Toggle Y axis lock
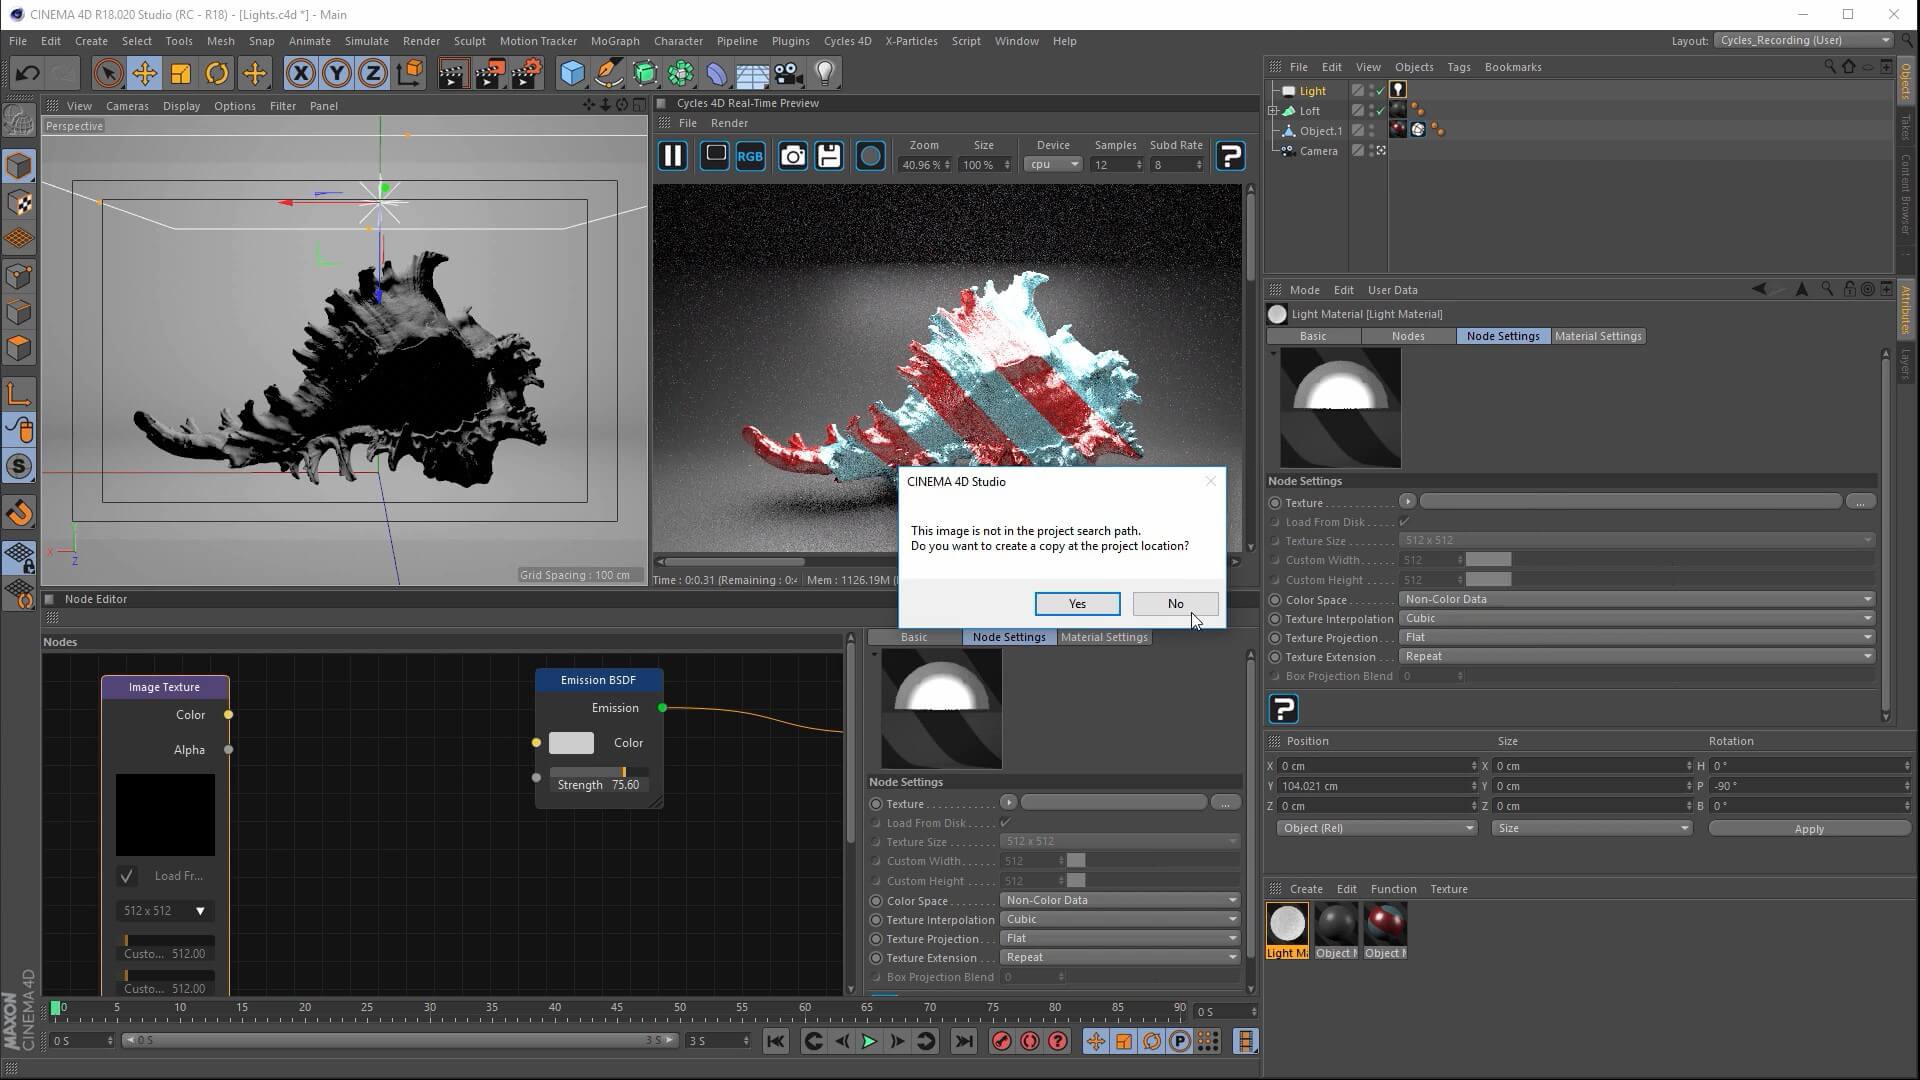Screen dimensions: 1920x1080 [337, 73]
